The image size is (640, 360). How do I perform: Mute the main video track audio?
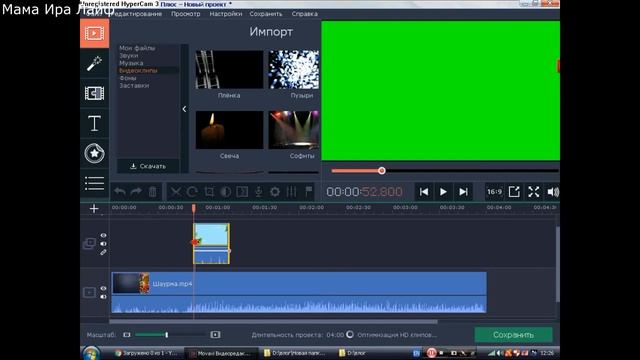103,297
